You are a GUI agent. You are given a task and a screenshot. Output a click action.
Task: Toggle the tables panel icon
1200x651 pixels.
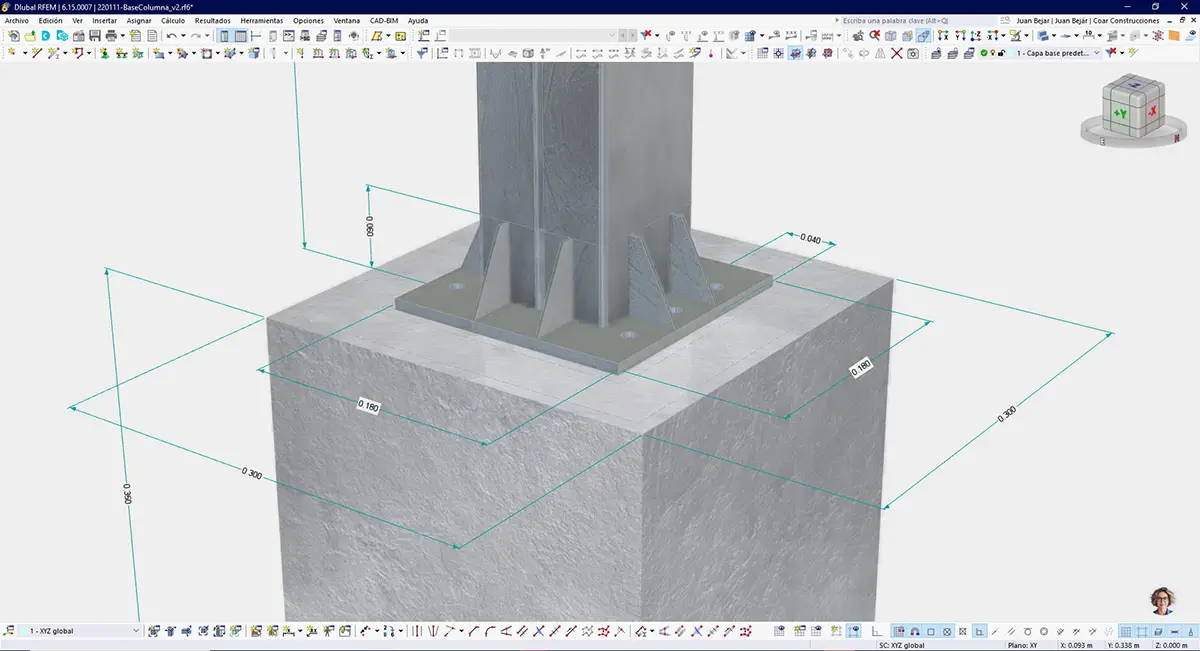pyautogui.click(x=240, y=35)
